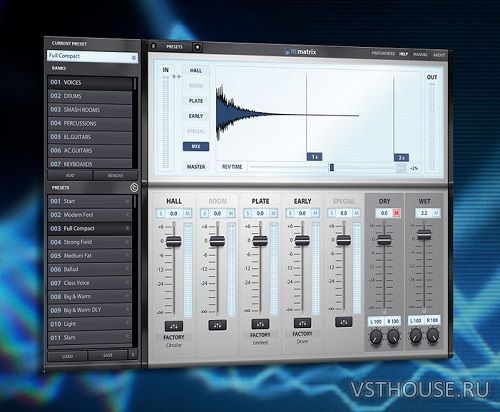This screenshot has height=412, width=500.
Task: Open the PRESETS tab in top bar
Action: point(175,47)
